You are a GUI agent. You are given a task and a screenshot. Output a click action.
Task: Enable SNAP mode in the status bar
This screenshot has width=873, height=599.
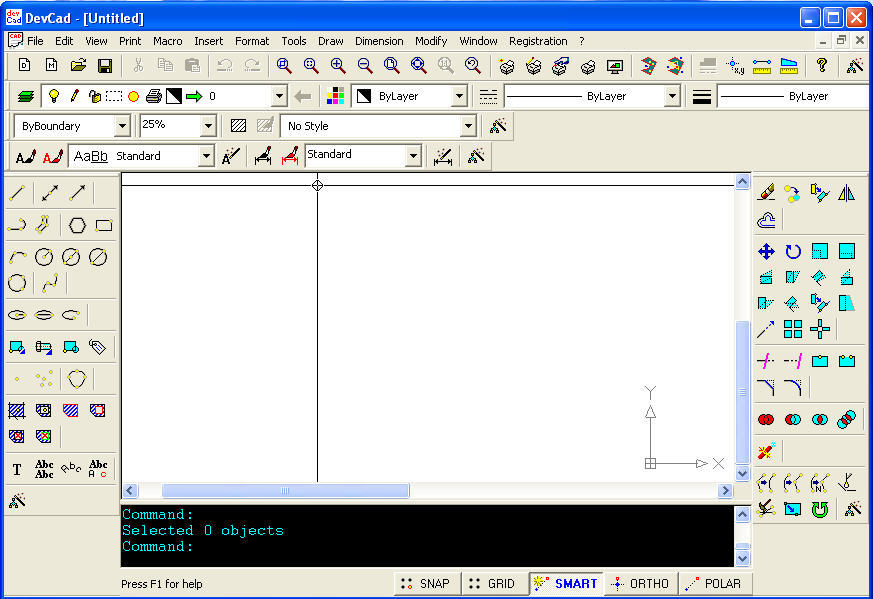427,583
